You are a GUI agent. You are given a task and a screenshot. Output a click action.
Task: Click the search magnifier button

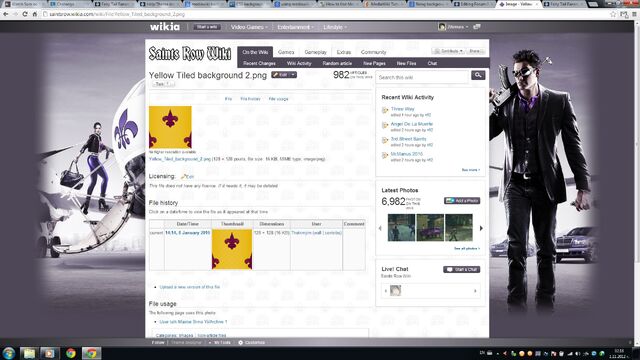tap(478, 75)
